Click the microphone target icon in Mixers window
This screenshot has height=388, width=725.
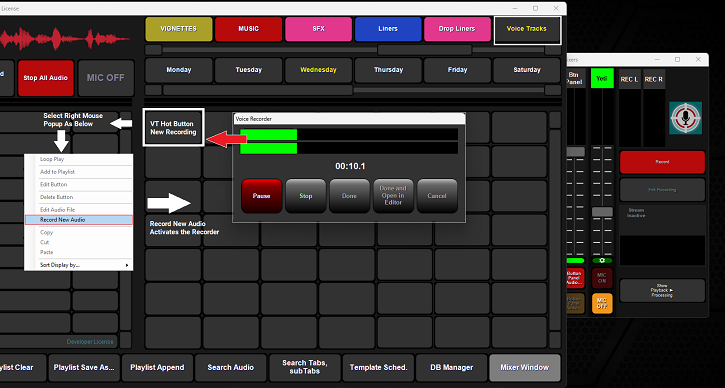pos(686,118)
